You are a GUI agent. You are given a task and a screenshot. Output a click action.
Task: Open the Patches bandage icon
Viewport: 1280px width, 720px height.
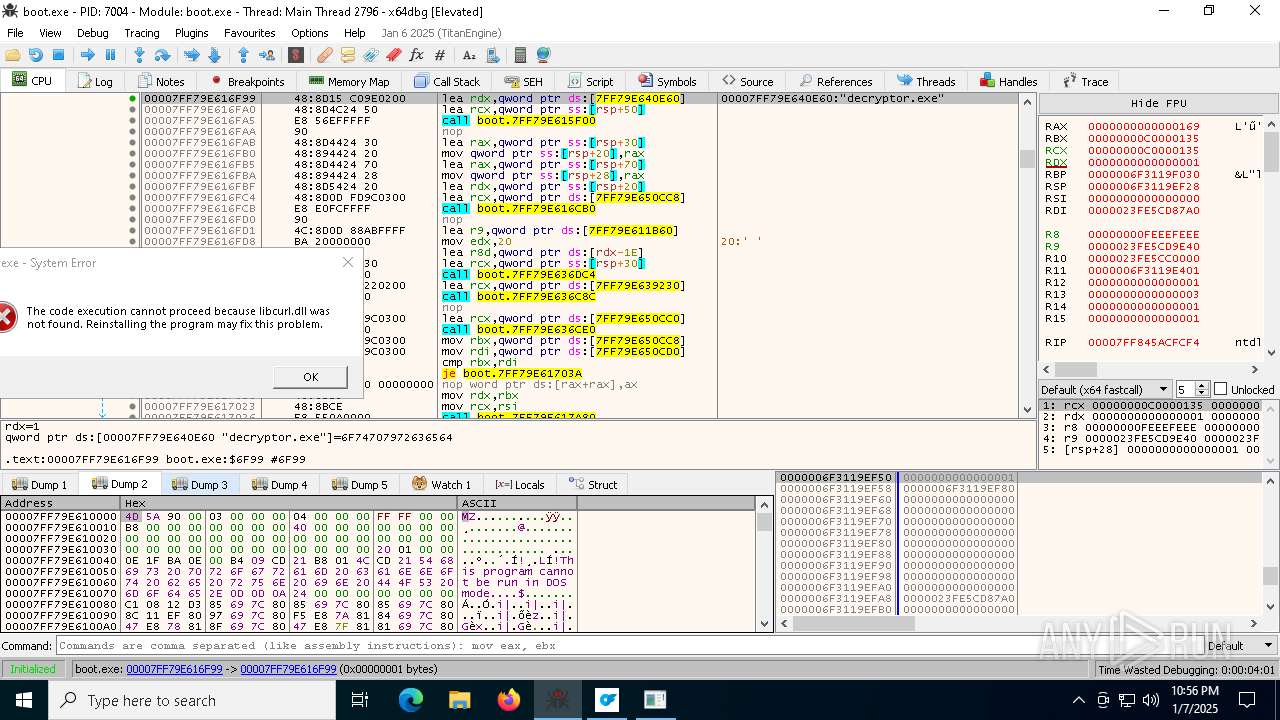(x=325, y=55)
